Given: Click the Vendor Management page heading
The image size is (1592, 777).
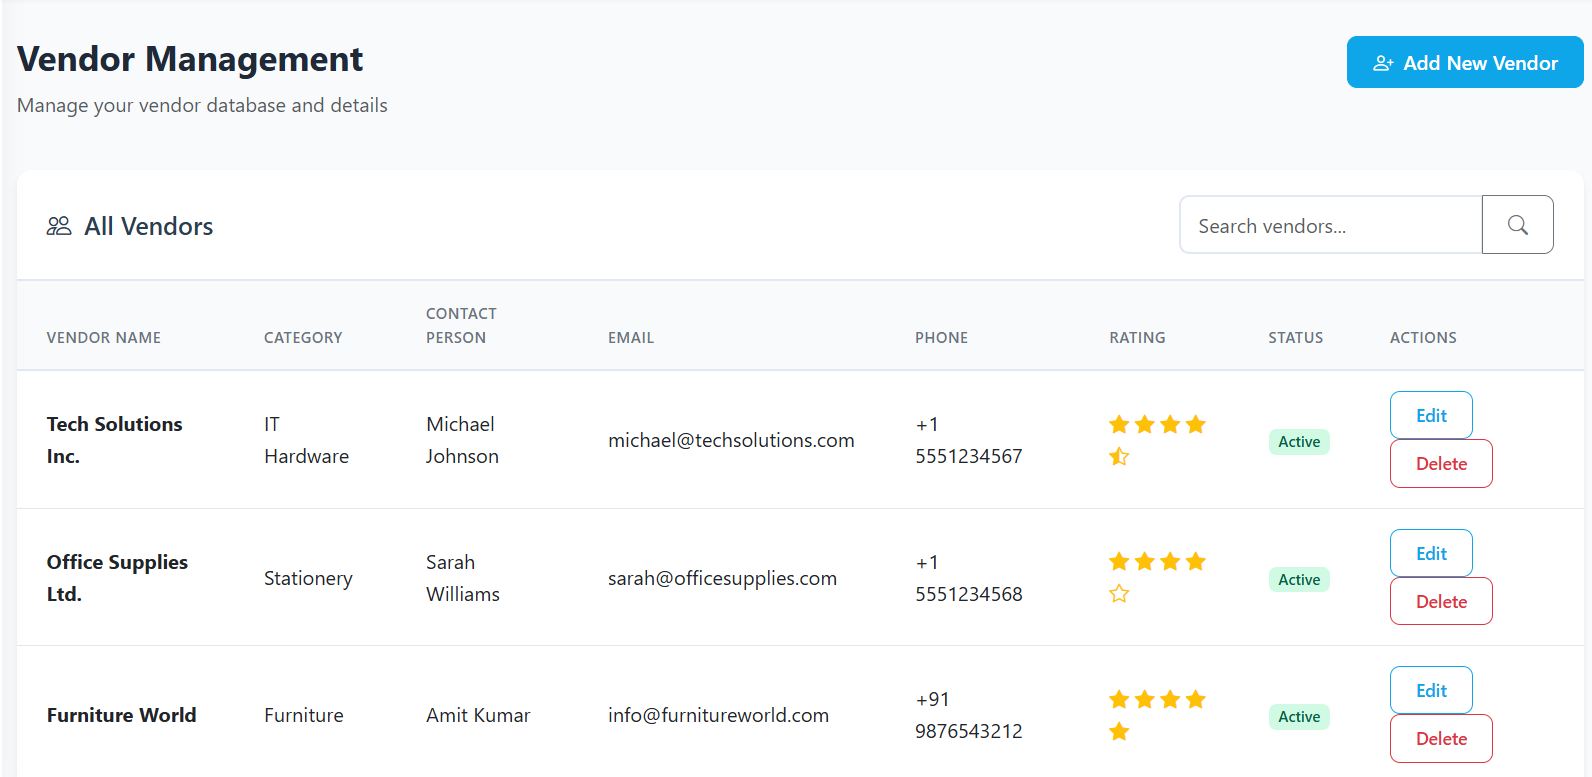Looking at the screenshot, I should coord(190,59).
